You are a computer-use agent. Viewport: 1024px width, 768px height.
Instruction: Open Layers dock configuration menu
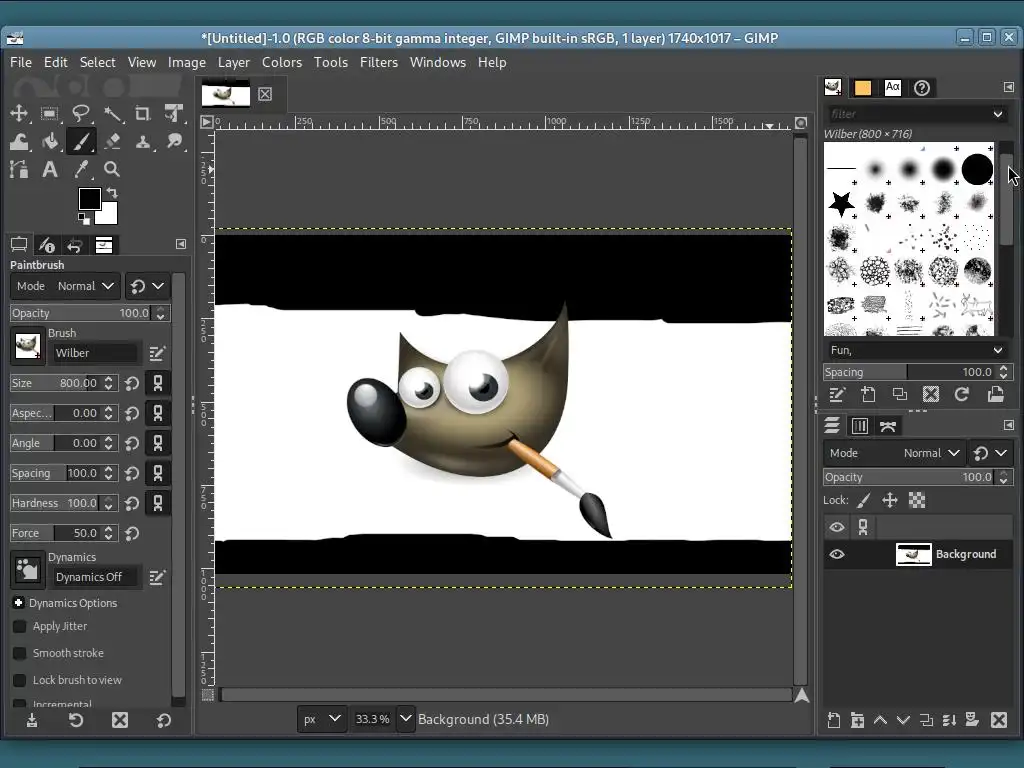pyautogui.click(x=1008, y=425)
